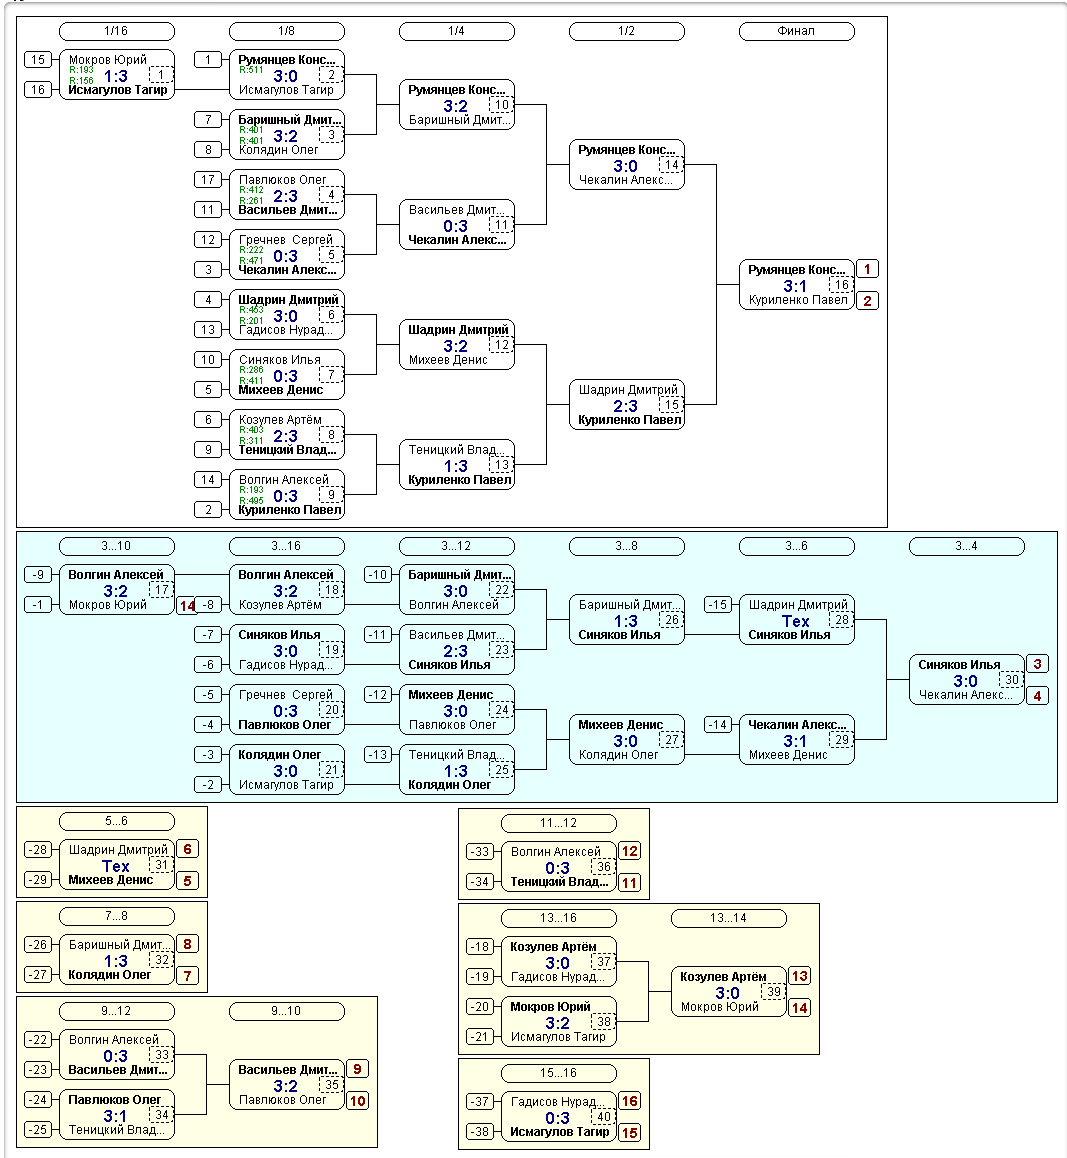This screenshot has width=1067, height=1158.
Task: Click the 3...4 bracket header
Action: point(967,547)
